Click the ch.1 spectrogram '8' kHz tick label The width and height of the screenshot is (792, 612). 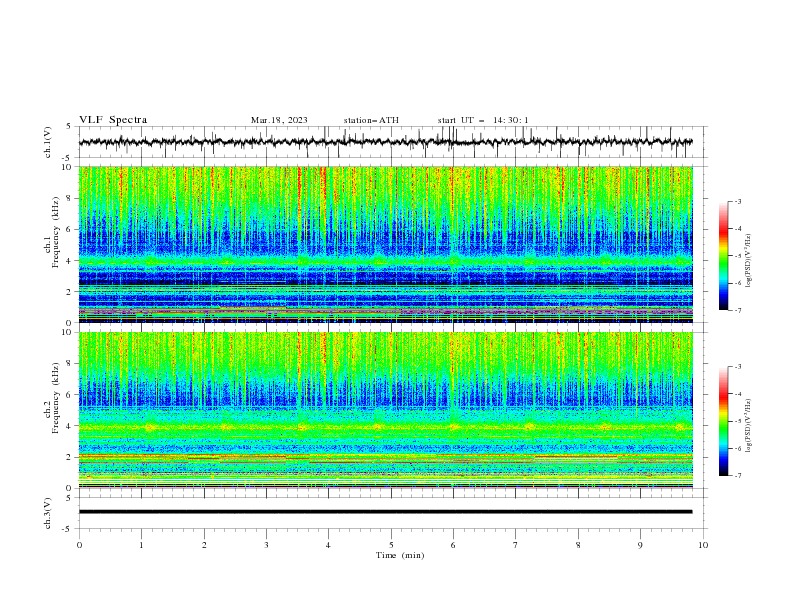click(x=71, y=198)
